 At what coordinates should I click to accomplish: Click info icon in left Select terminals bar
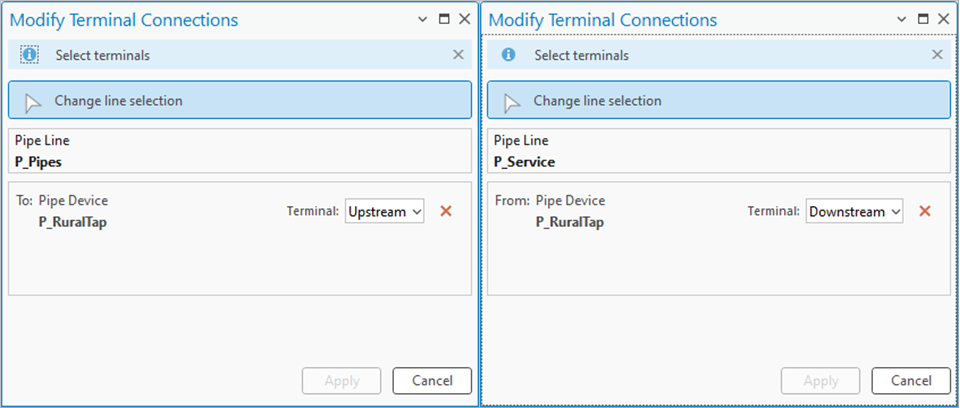[x=30, y=55]
